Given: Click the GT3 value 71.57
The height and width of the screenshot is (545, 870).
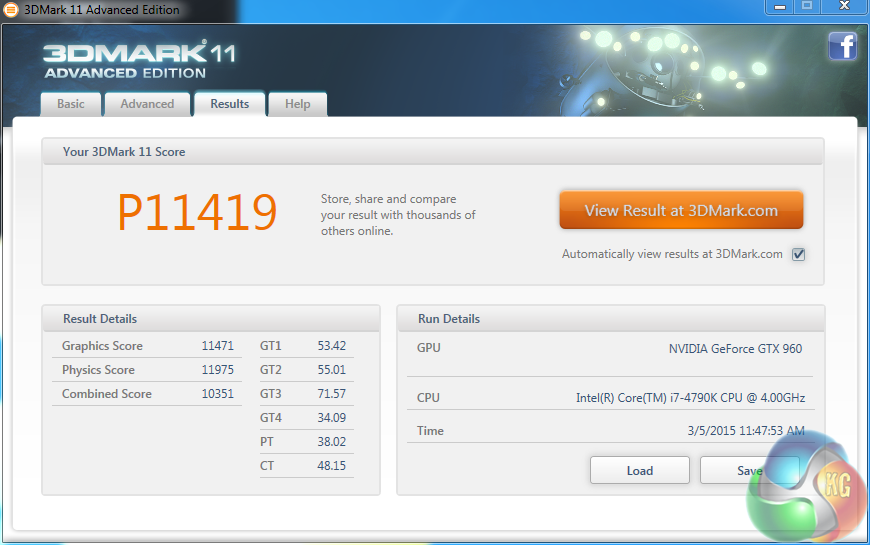Looking at the screenshot, I should pos(332,393).
